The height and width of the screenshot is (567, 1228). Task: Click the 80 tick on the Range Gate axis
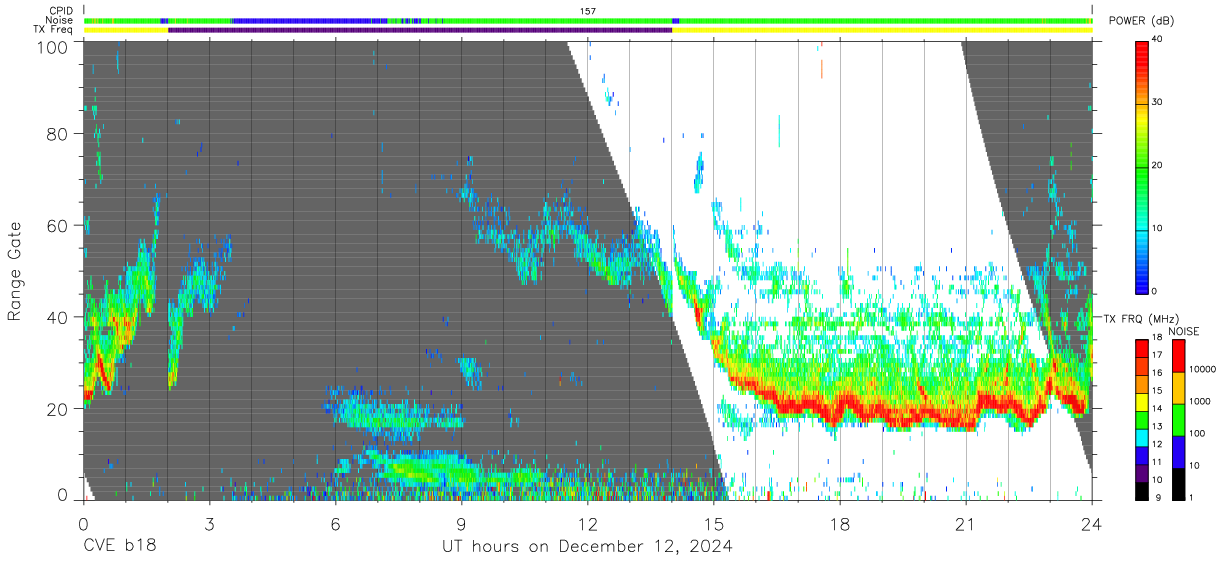tap(59, 134)
